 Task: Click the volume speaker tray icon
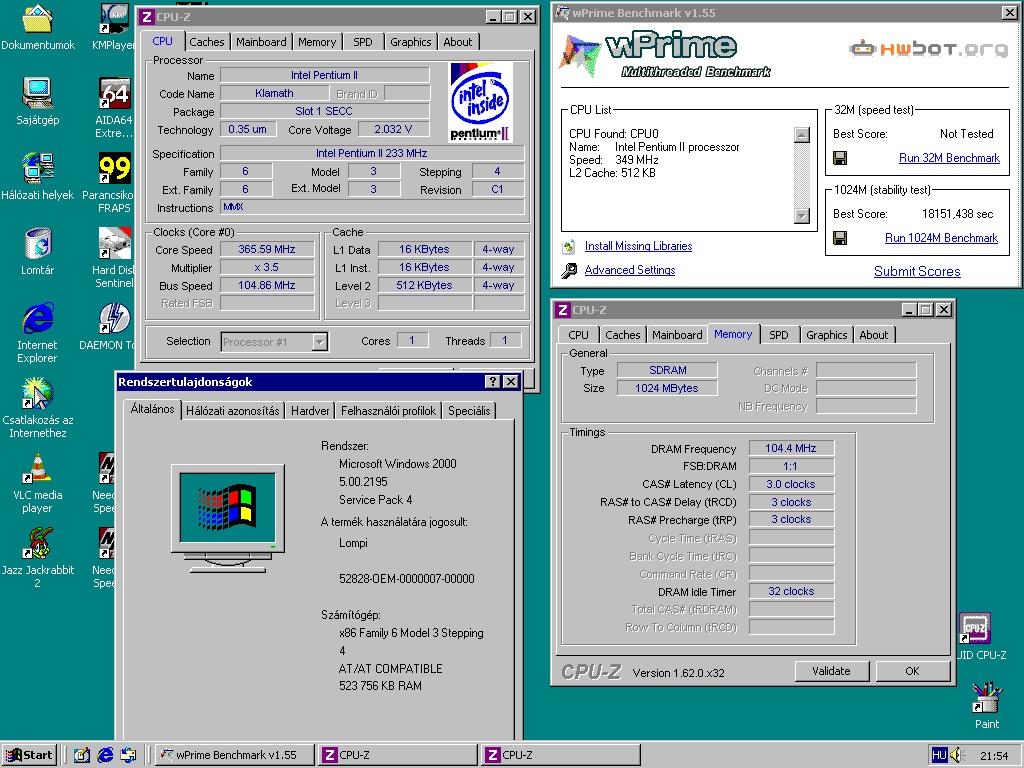(x=956, y=755)
